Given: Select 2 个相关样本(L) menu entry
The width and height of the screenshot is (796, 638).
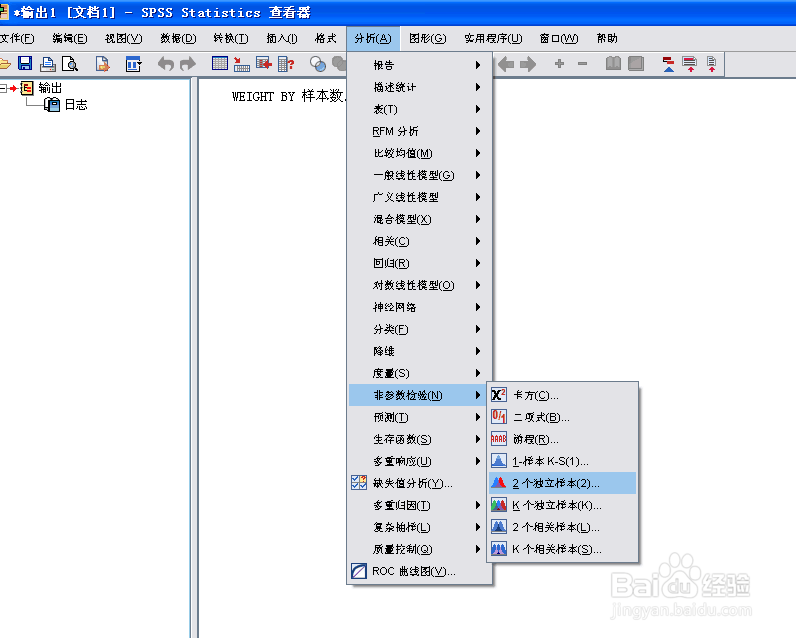Looking at the screenshot, I should coord(562,527).
